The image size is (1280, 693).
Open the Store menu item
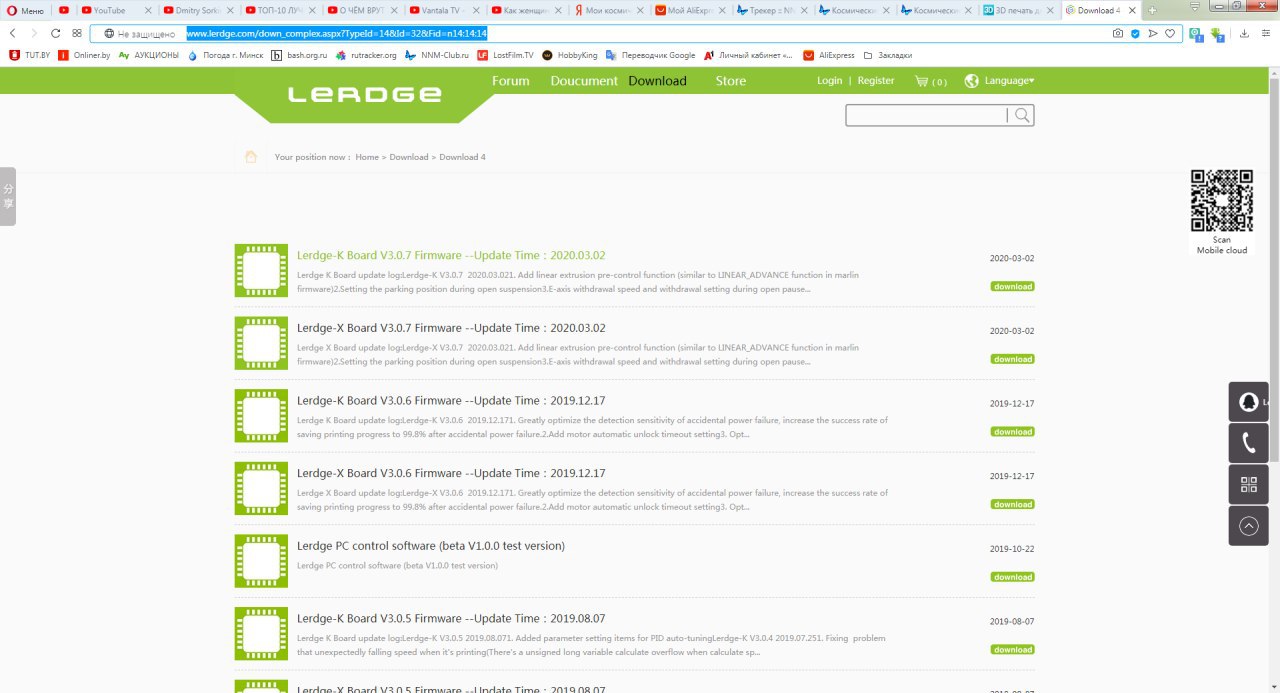731,81
